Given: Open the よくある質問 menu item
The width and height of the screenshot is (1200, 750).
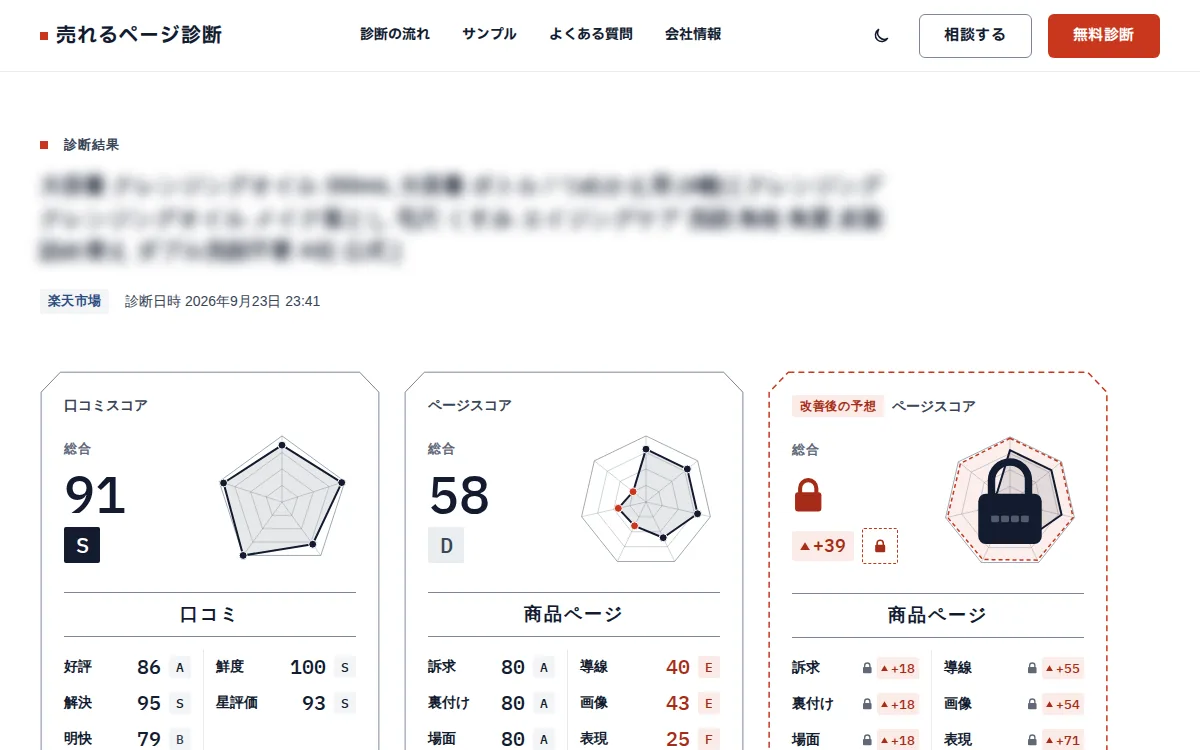Looking at the screenshot, I should coord(591,34).
